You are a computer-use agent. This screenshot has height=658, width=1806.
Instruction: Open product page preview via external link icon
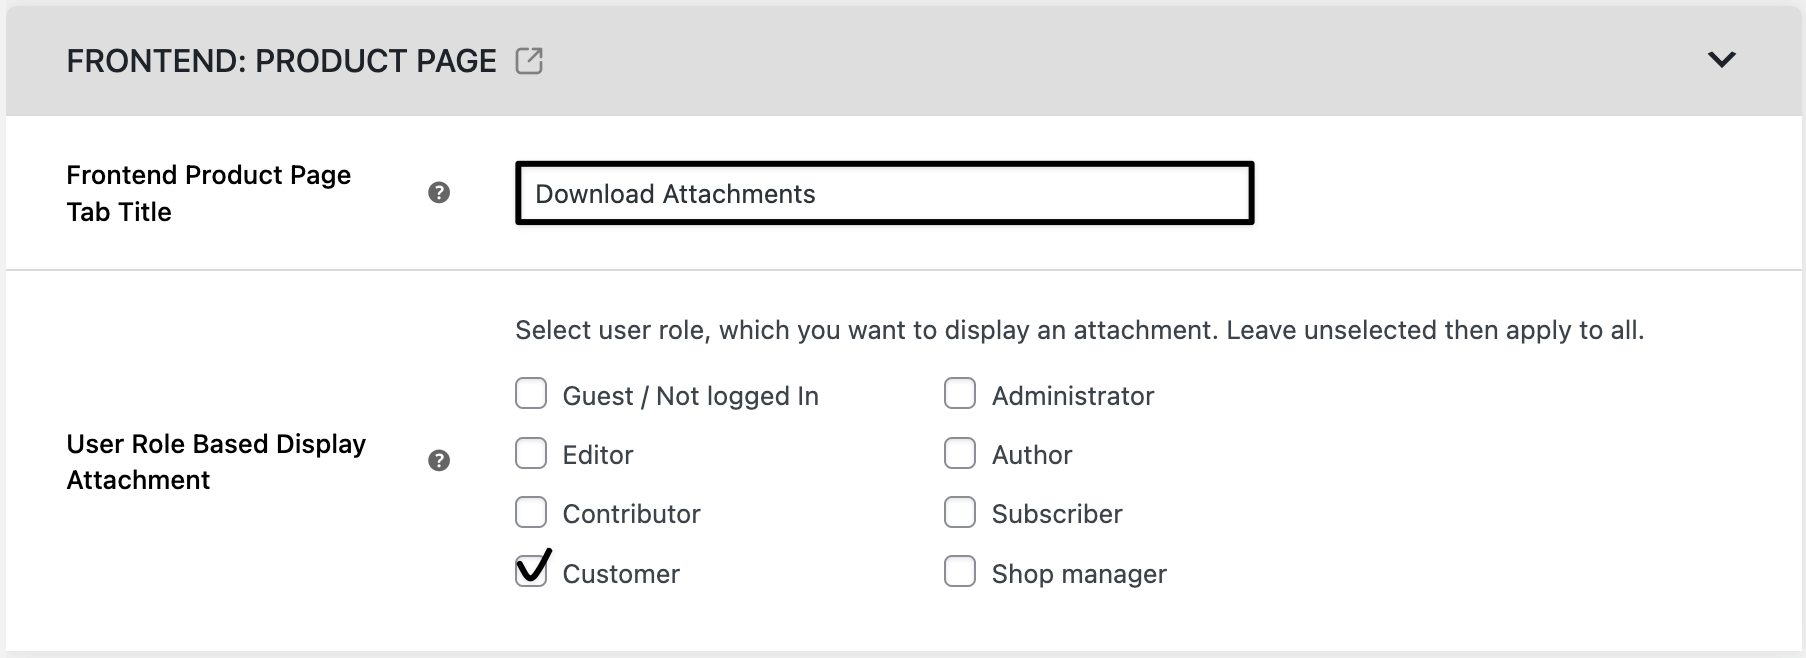[x=529, y=61]
